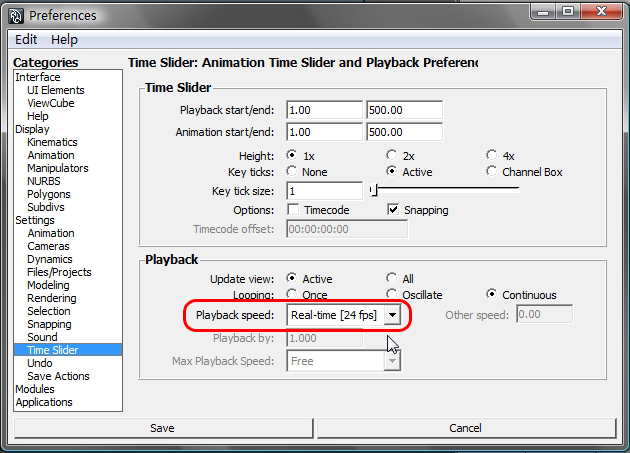Select Modules category
The height and width of the screenshot is (453, 630).
(35, 389)
